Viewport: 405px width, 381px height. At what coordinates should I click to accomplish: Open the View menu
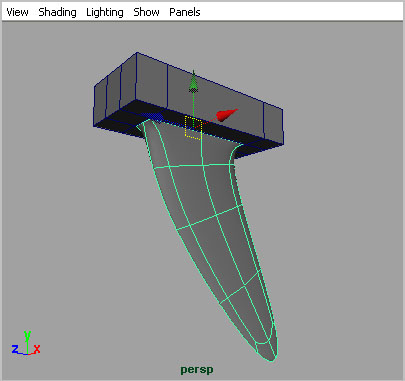(x=17, y=12)
